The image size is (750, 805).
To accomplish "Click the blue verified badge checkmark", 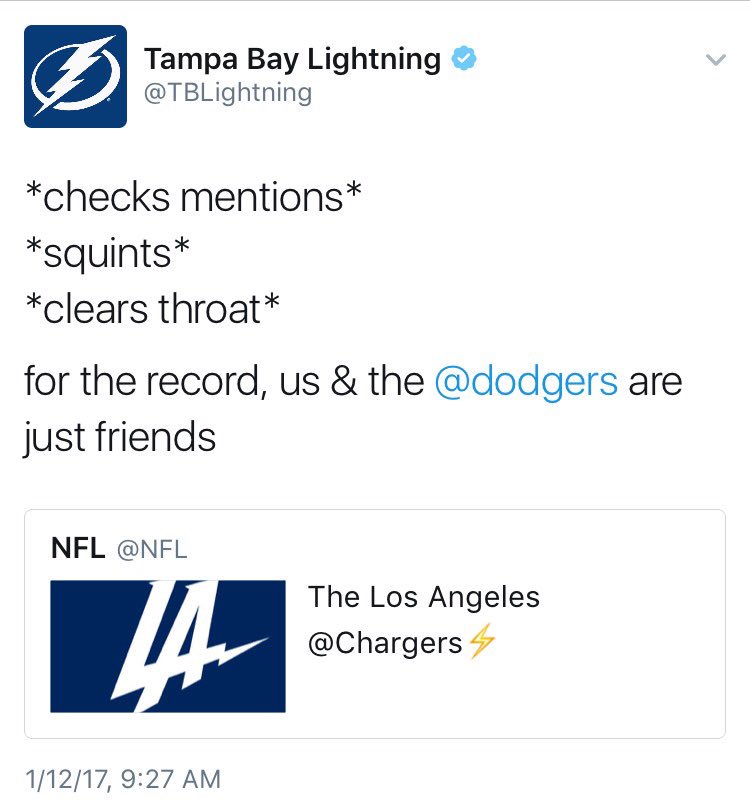I will (464, 58).
